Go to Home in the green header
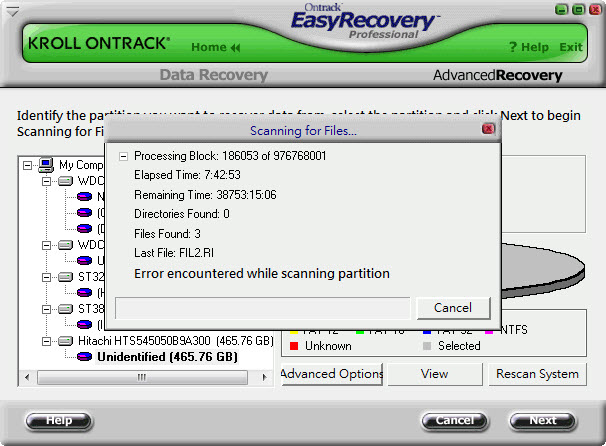This screenshot has height=446, width=606. coord(216,47)
